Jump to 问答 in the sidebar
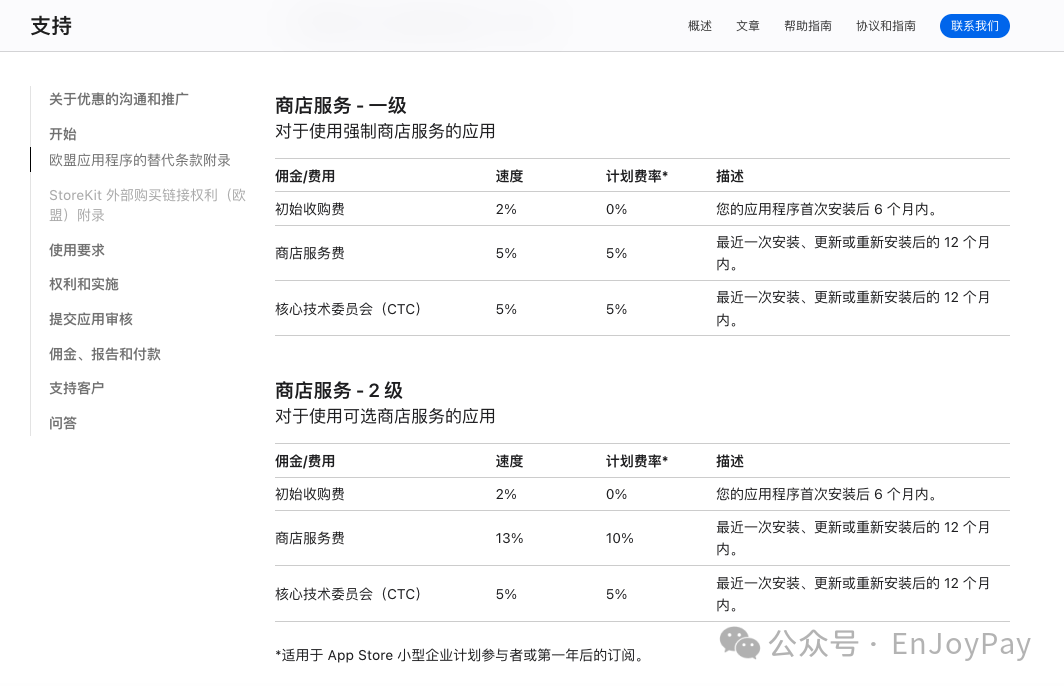Screen dimensions: 1064x686 [x=62, y=423]
